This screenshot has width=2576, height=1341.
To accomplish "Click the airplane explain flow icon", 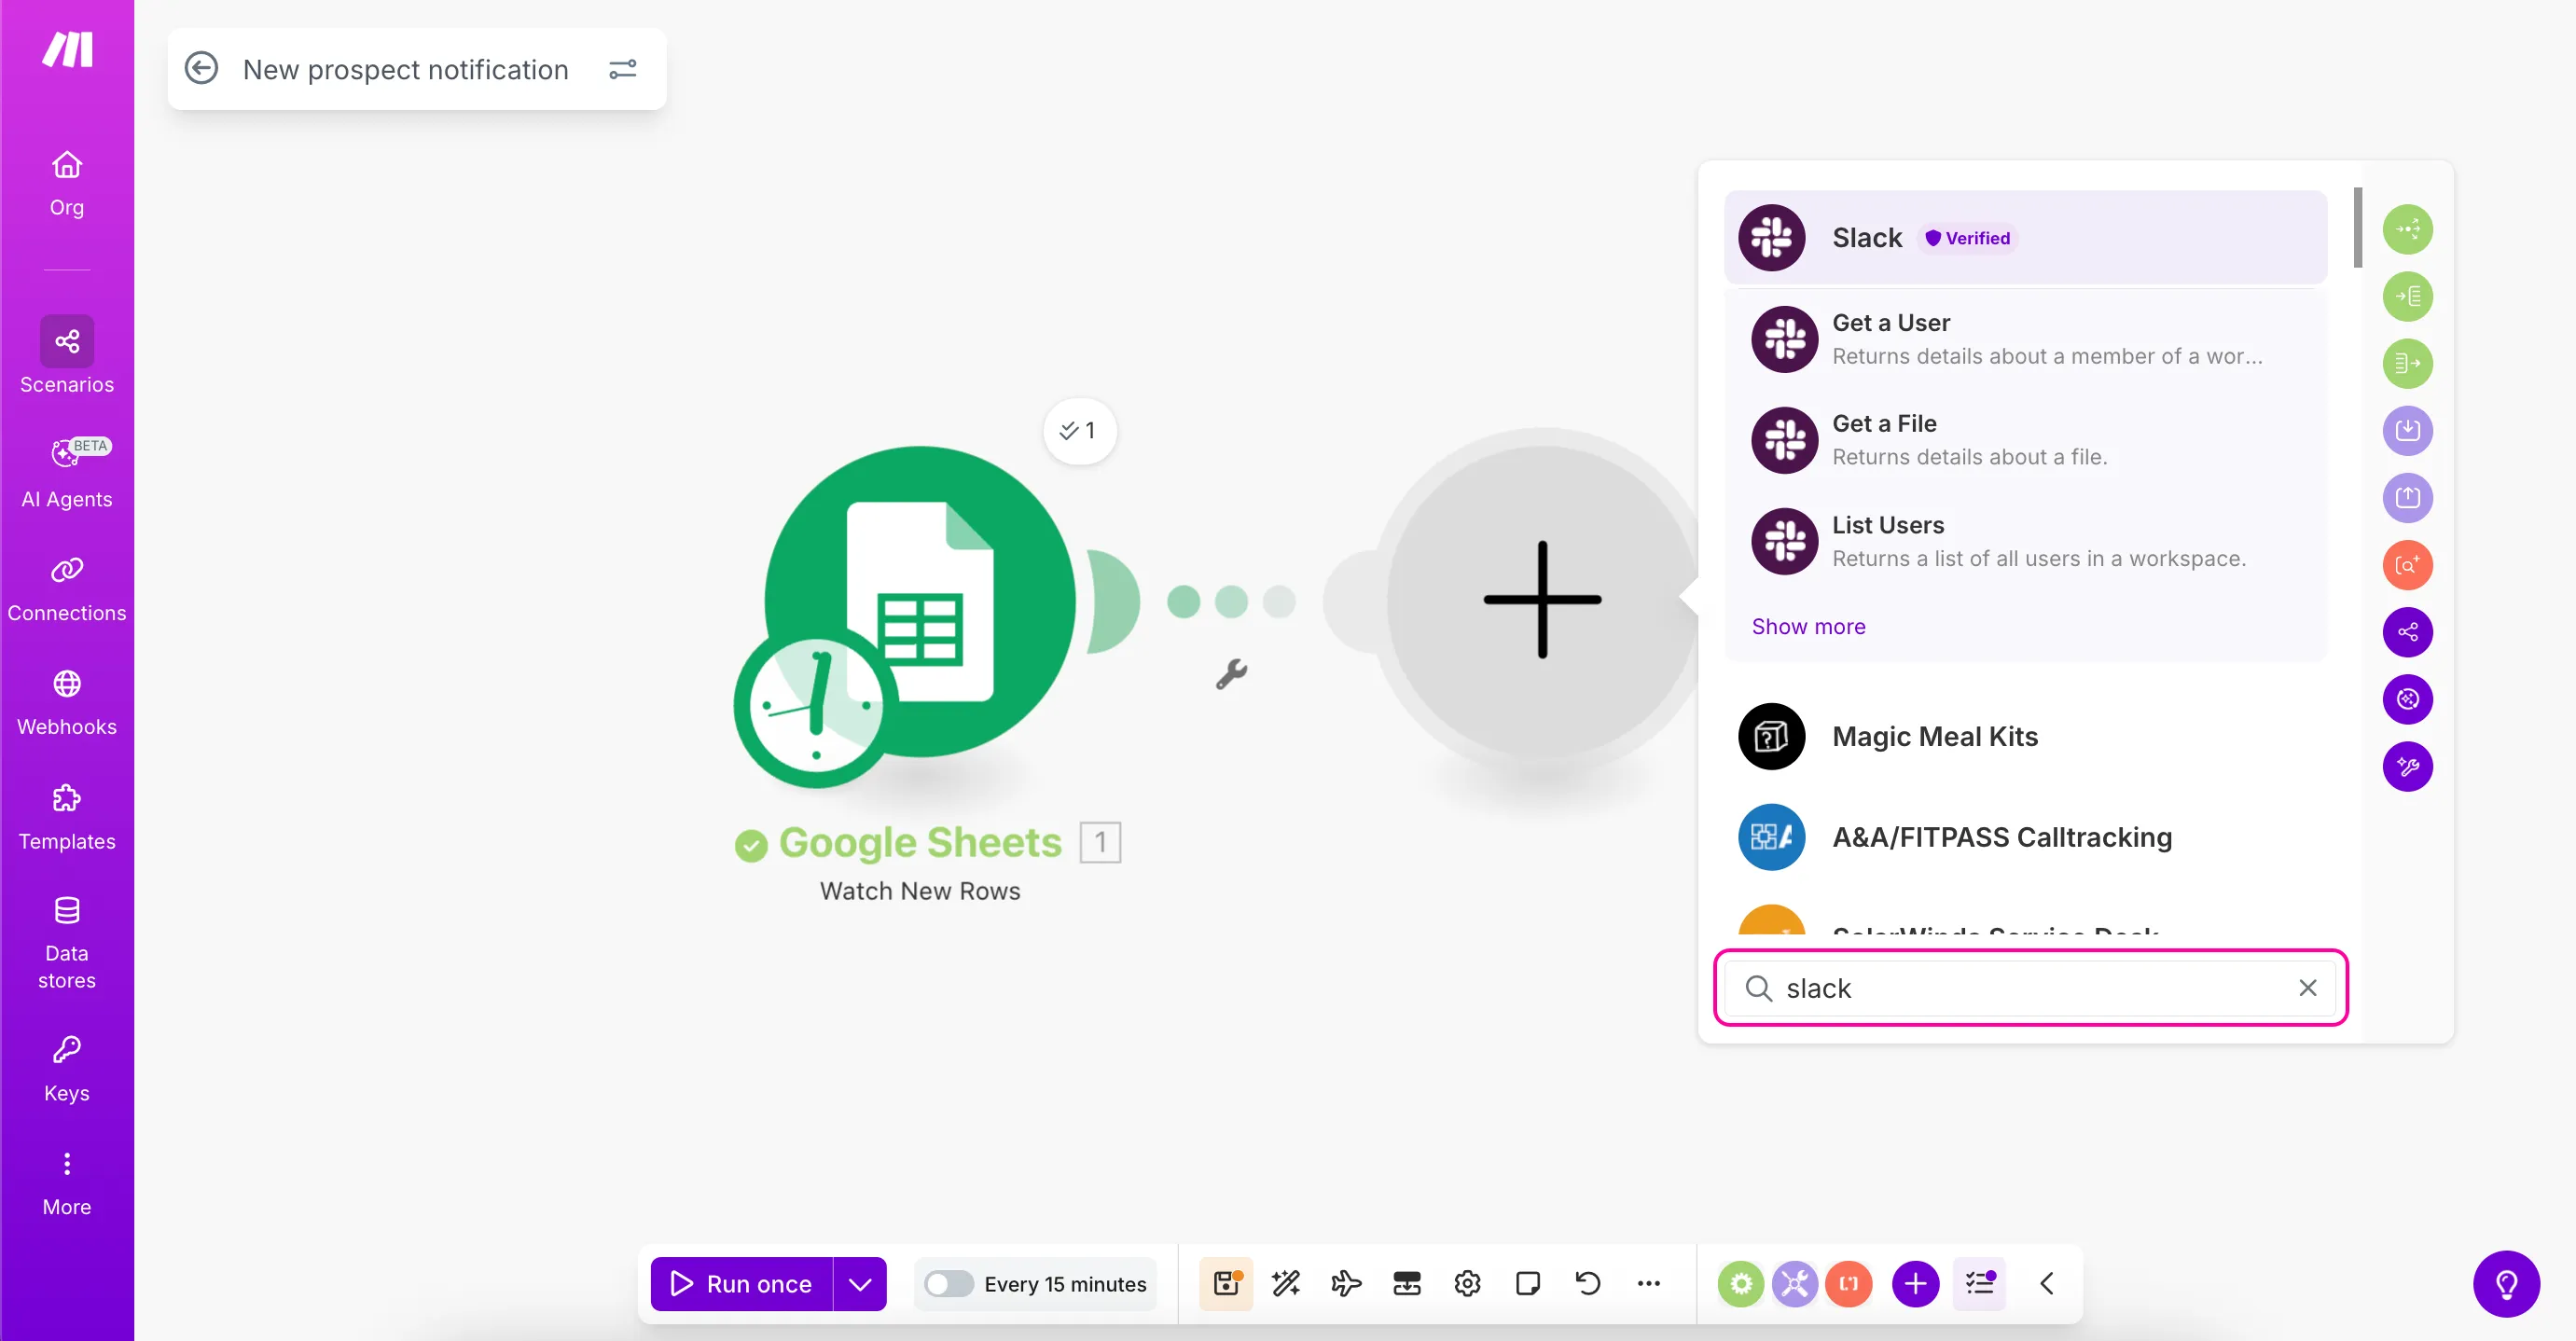I will click(1346, 1283).
